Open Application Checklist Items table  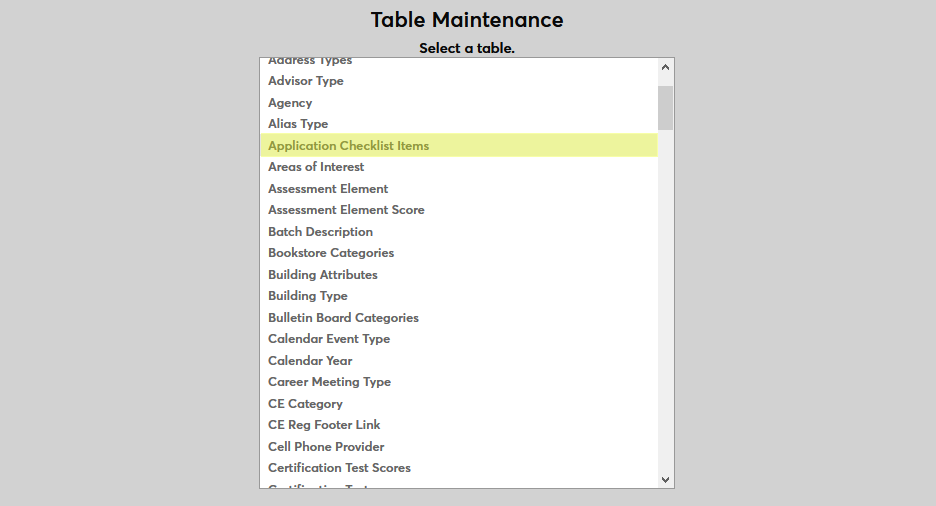tap(348, 146)
